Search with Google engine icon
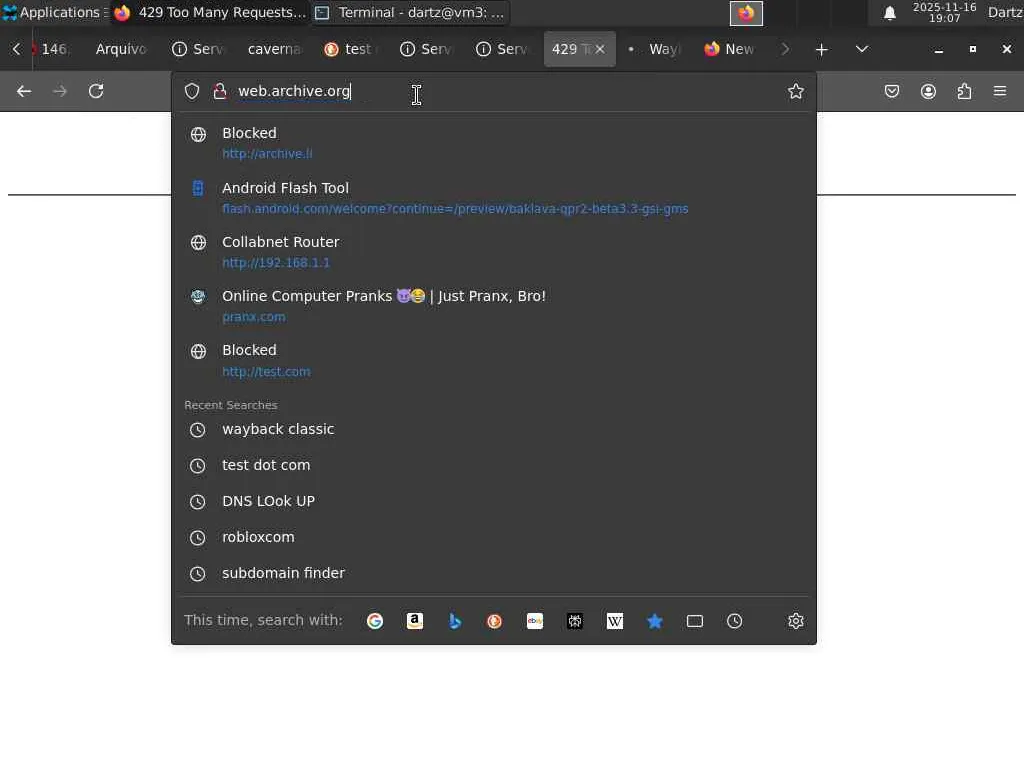 click(x=375, y=621)
